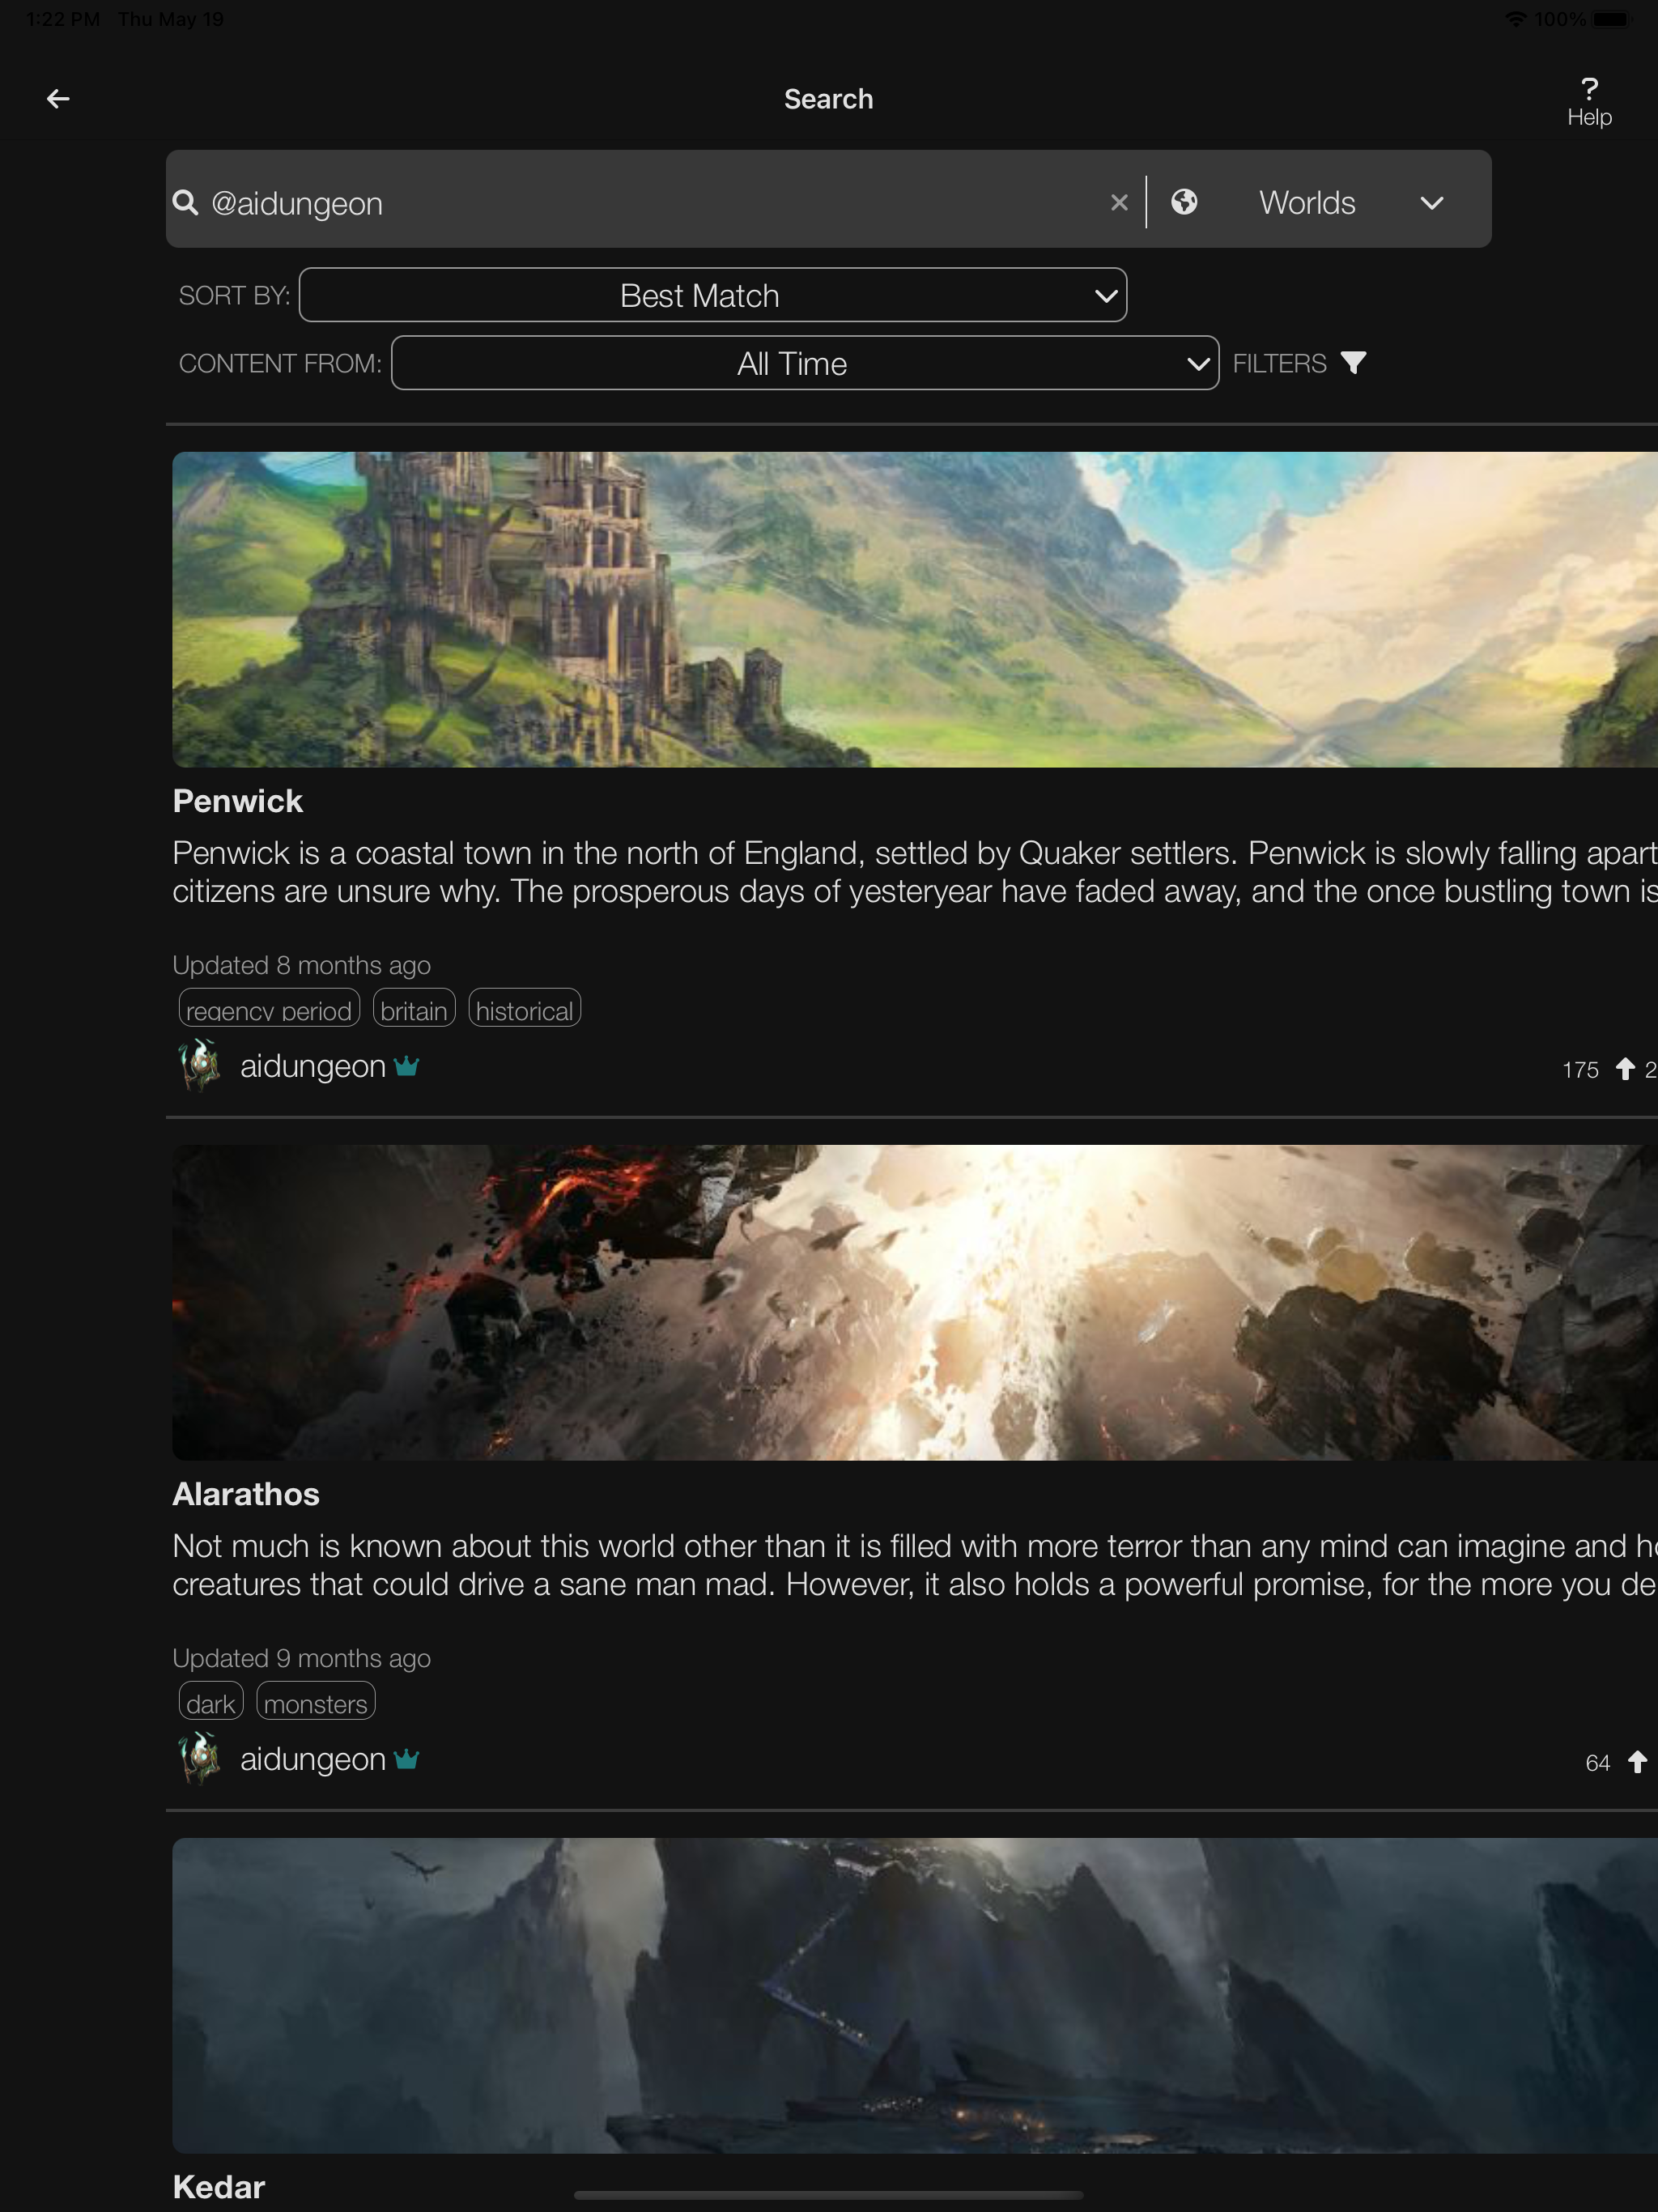Image resolution: width=1658 pixels, height=2212 pixels.
Task: Upvote Alarathos with the arrow icon
Action: click(x=1637, y=1762)
